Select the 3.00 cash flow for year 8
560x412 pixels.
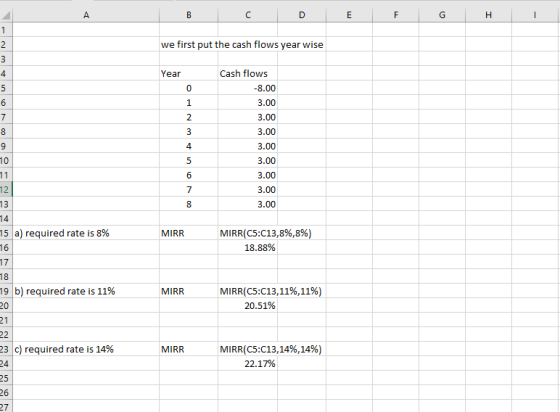tap(248, 204)
